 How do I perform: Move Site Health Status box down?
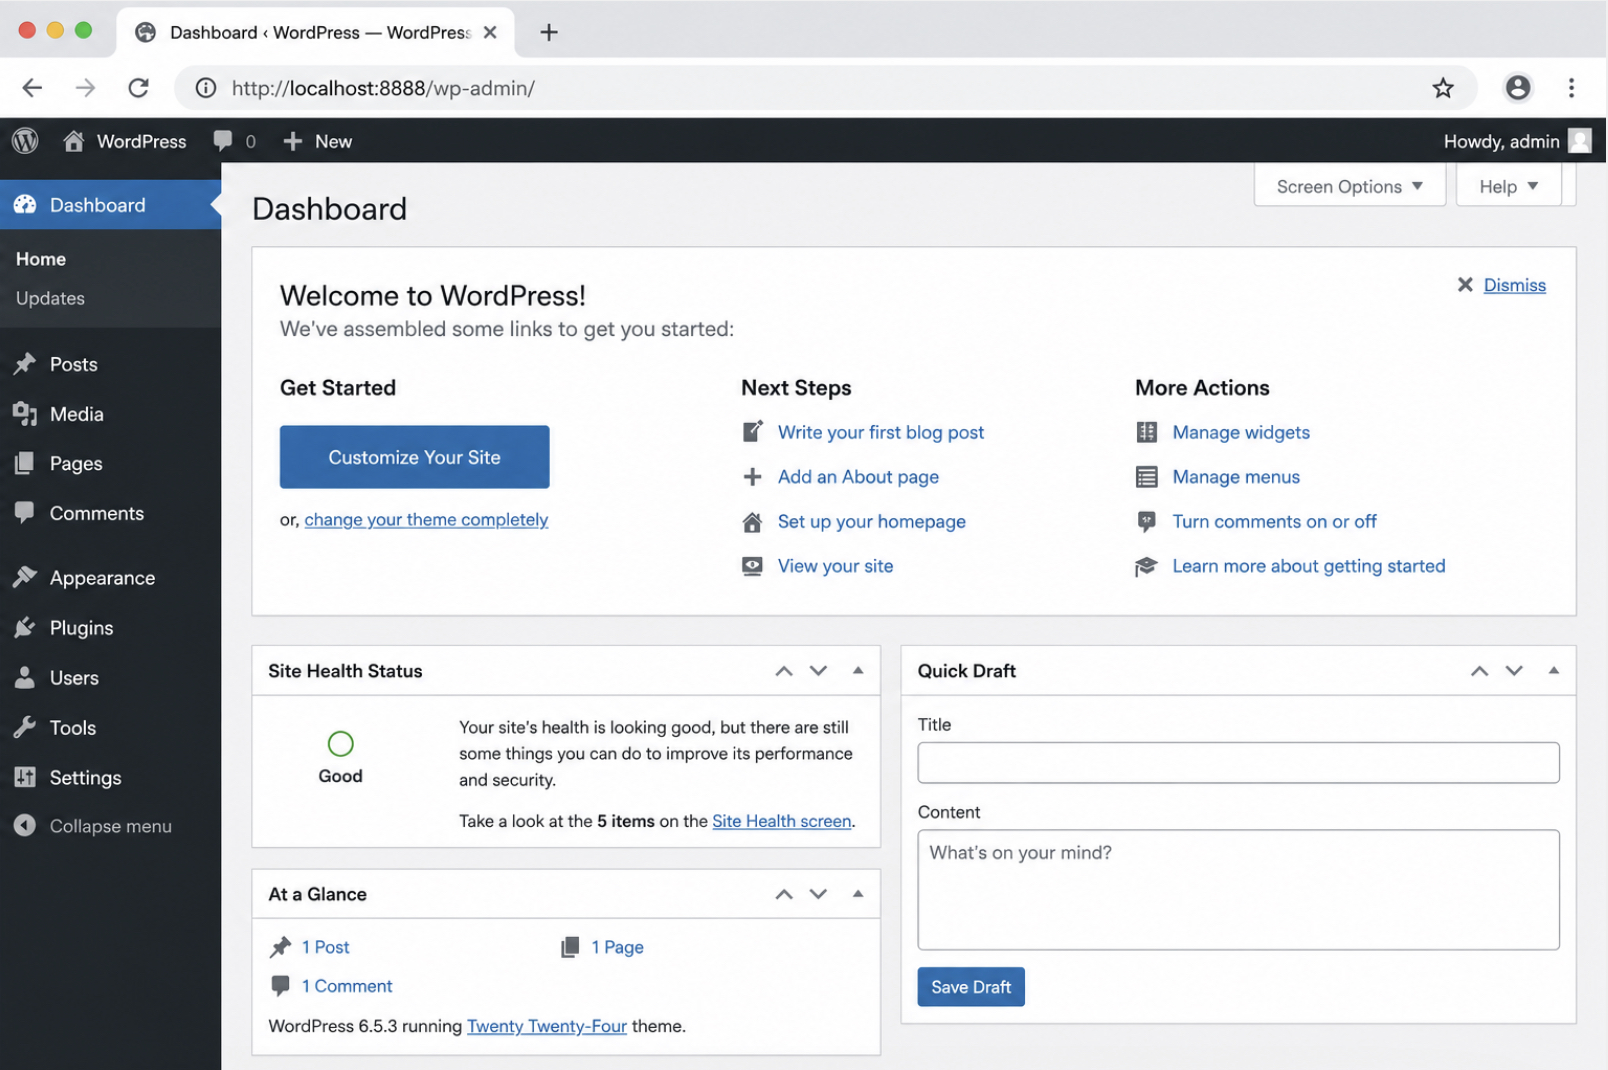click(x=819, y=671)
